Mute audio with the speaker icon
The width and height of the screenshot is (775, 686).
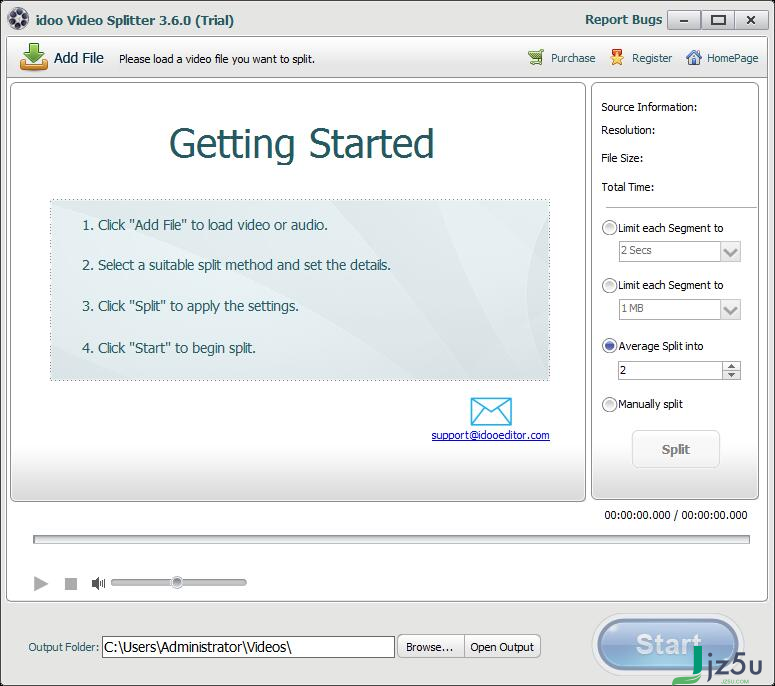pyautogui.click(x=98, y=583)
